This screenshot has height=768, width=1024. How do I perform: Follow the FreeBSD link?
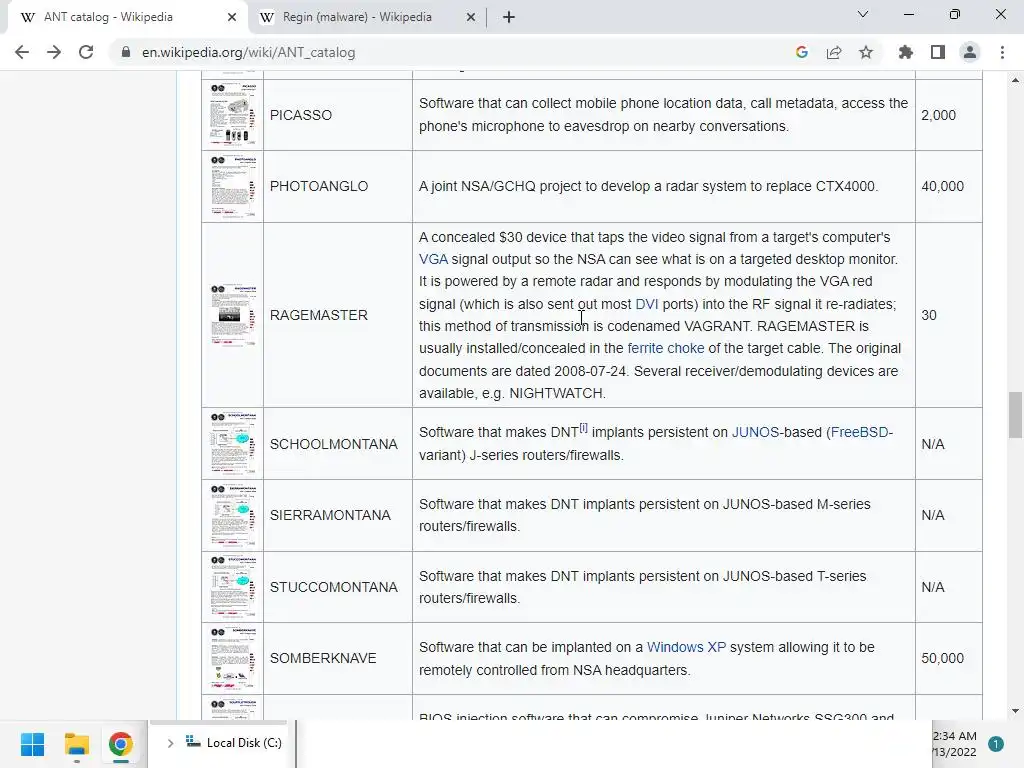859,432
